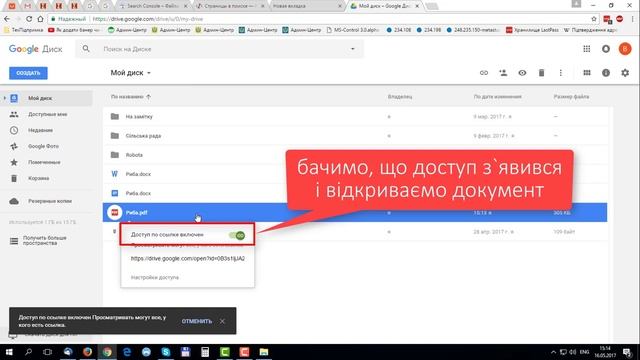Open the My Drive dropdown menu
Screen dimensions: 640x360
tap(131, 73)
